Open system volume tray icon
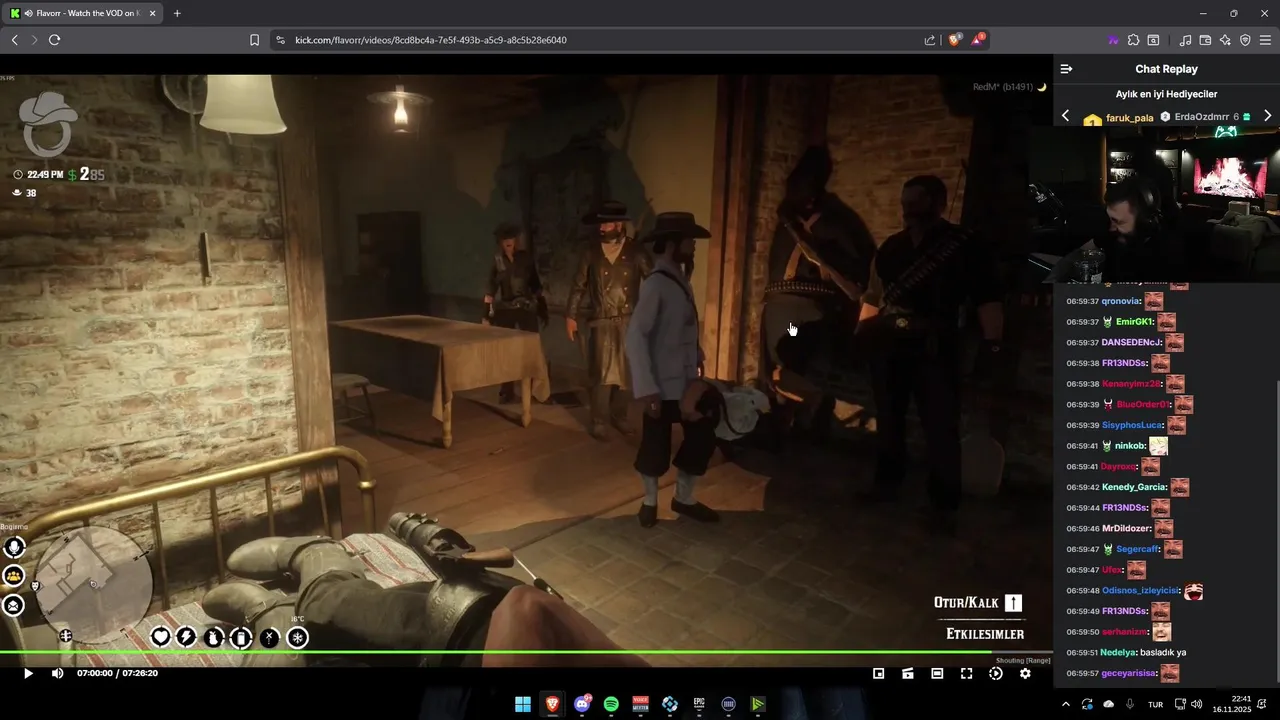Viewport: 1280px width, 720px height. (1196, 704)
